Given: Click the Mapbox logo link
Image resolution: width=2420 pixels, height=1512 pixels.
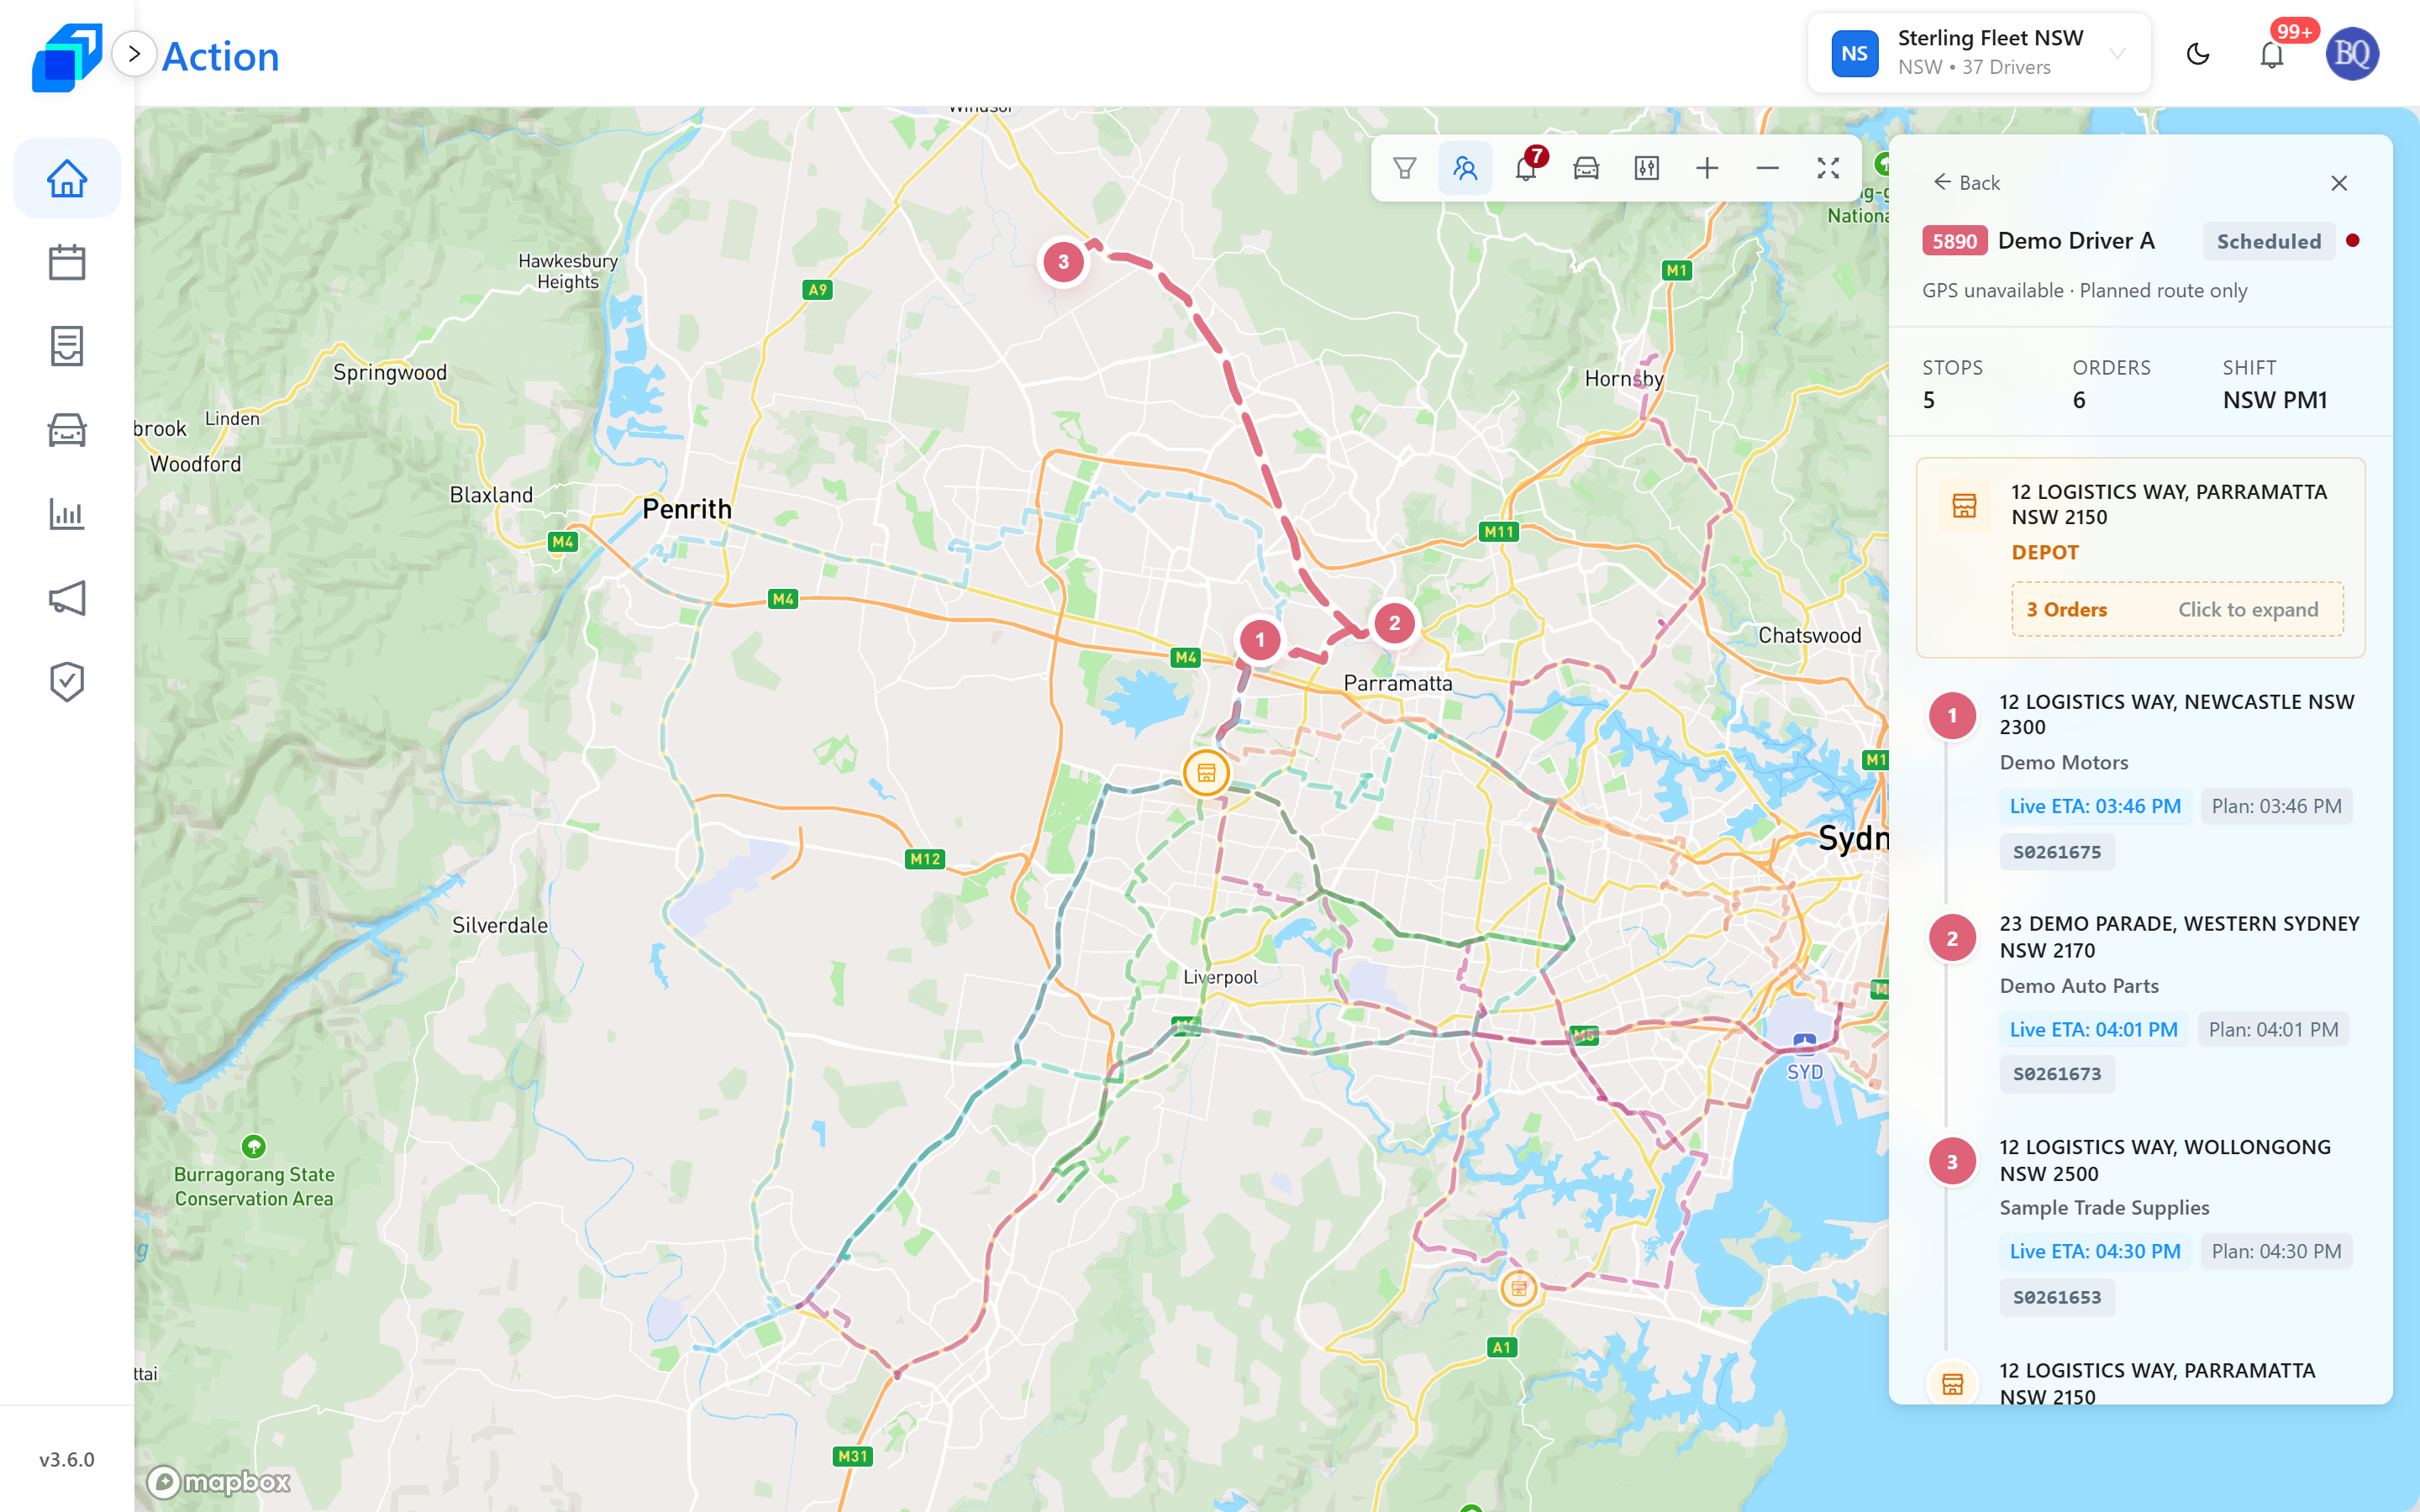Looking at the screenshot, I should (x=219, y=1481).
